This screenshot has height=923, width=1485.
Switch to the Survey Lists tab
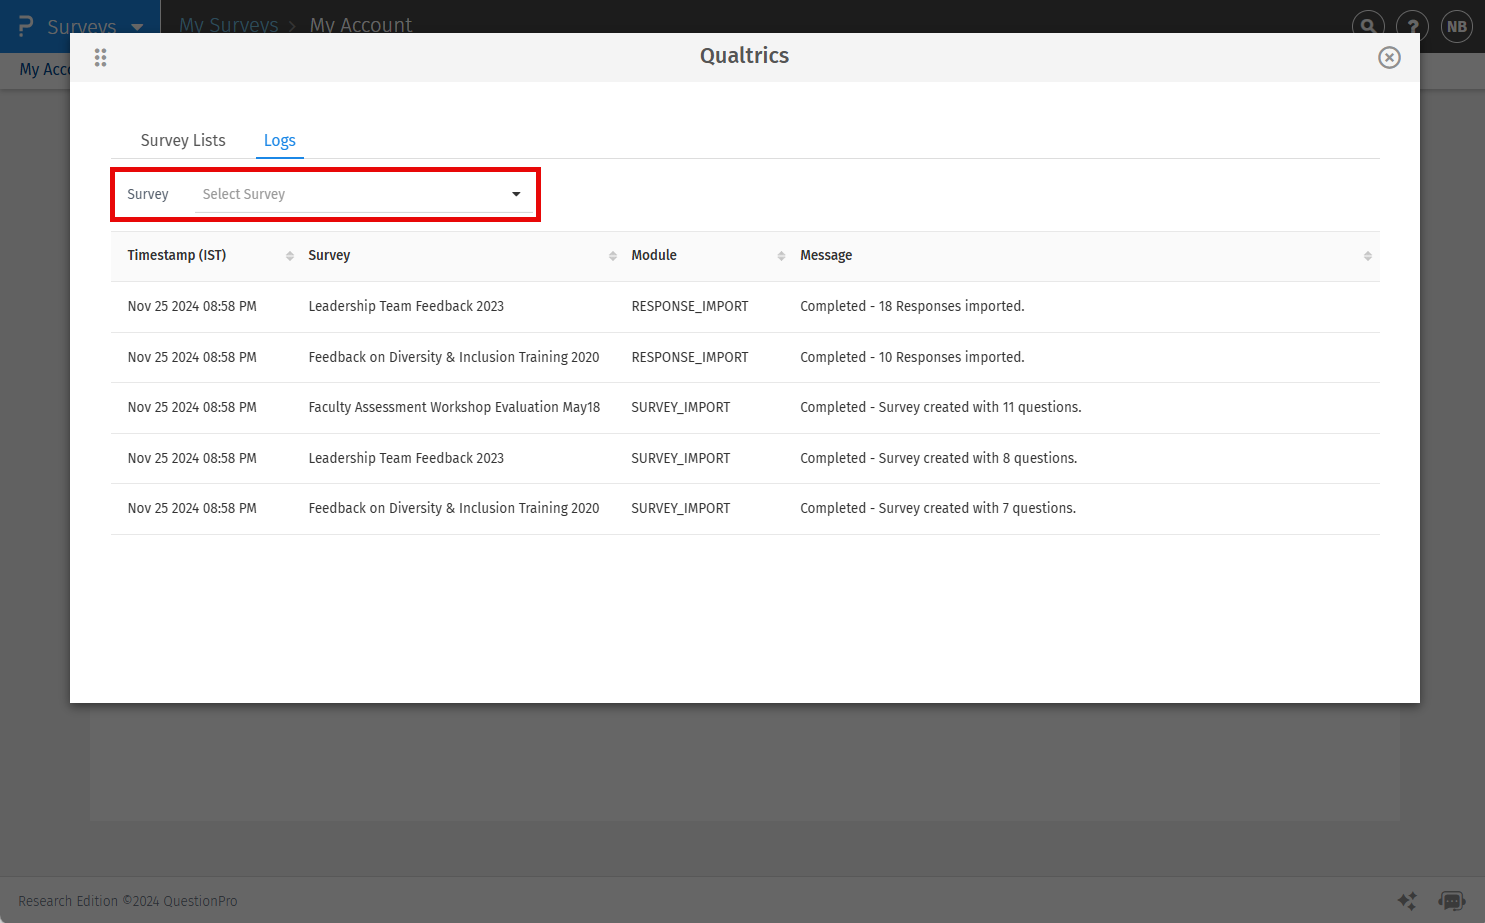pos(183,140)
